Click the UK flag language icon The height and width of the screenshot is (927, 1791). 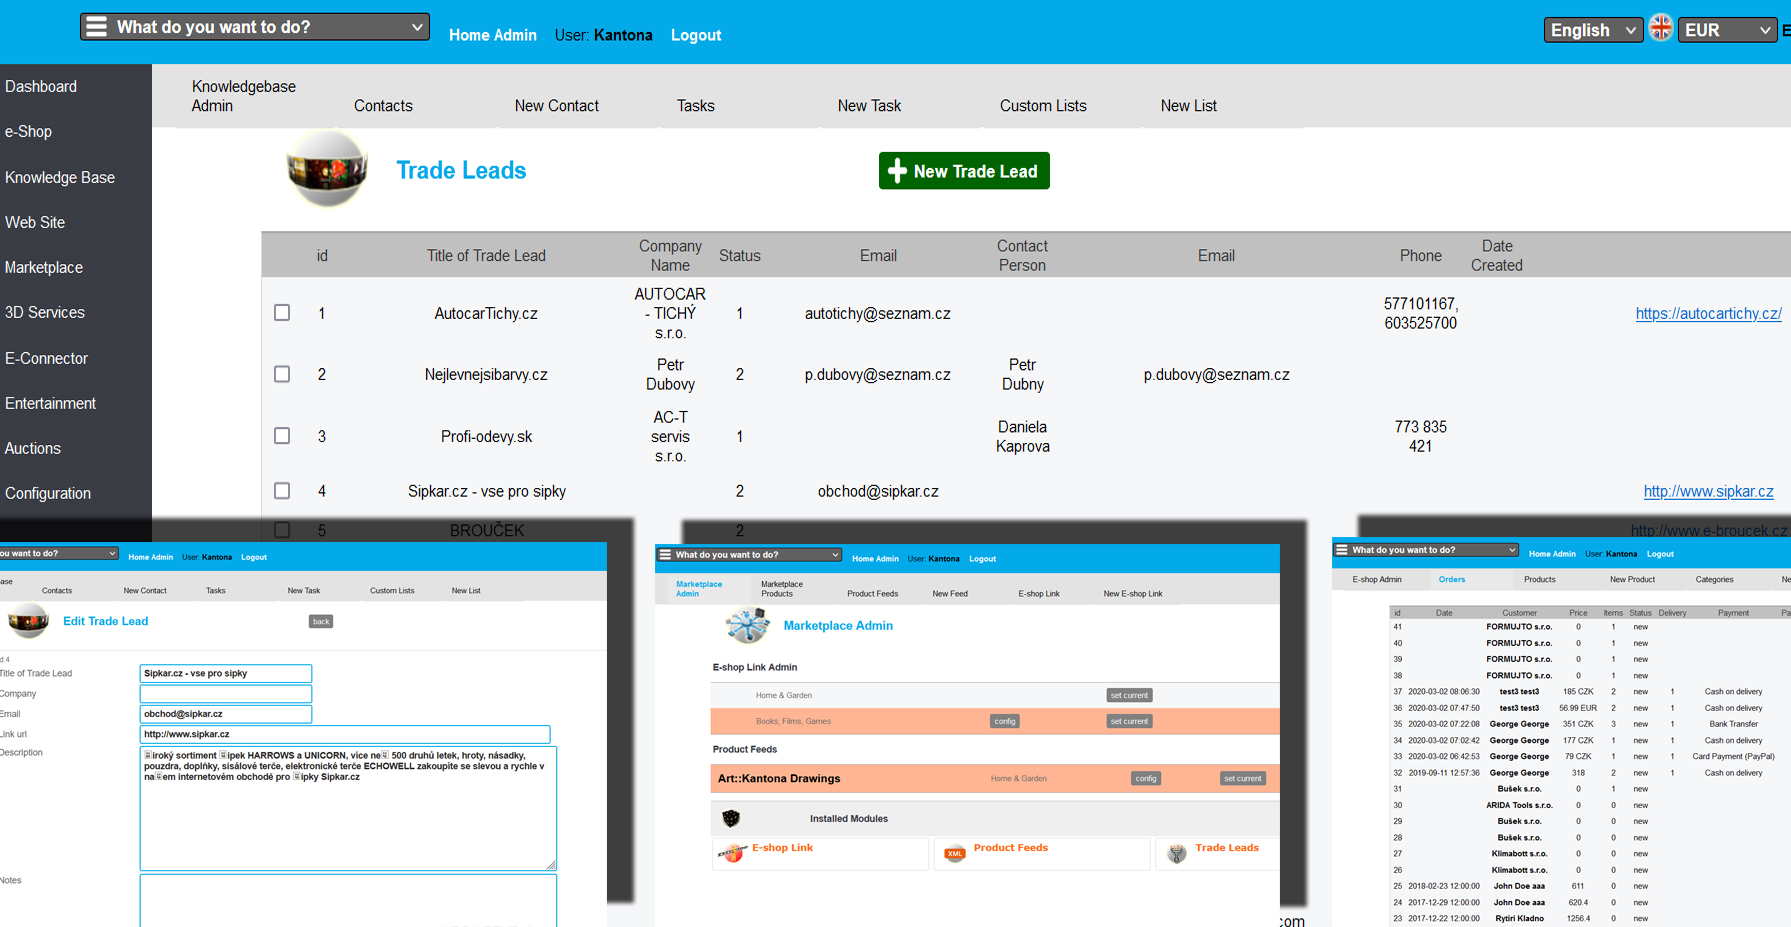click(x=1660, y=29)
